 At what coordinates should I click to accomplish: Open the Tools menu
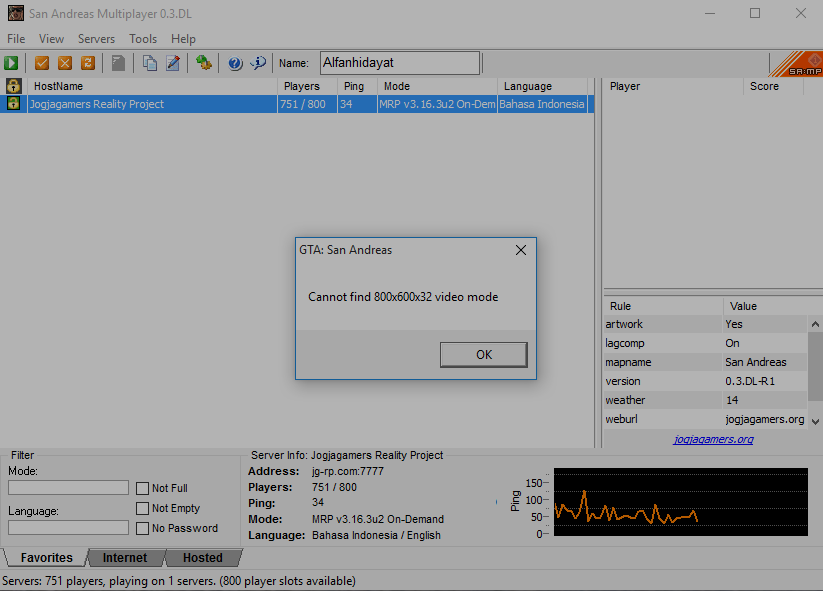pyautogui.click(x=143, y=39)
